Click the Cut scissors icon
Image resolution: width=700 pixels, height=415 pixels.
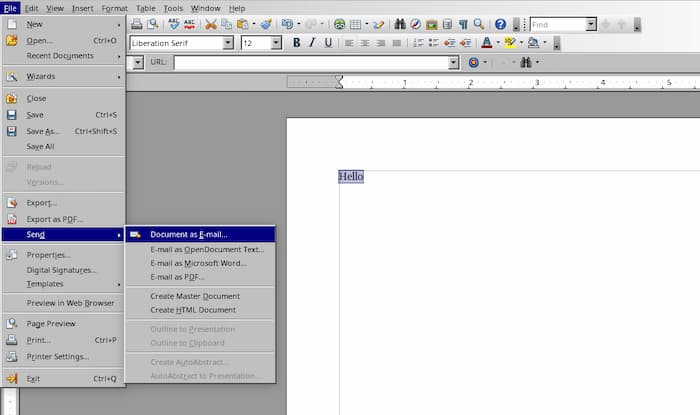pyautogui.click(x=211, y=24)
